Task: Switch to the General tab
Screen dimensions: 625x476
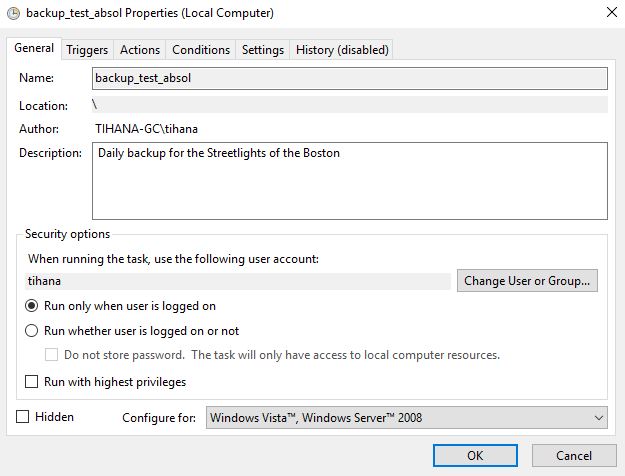Action: [x=34, y=48]
